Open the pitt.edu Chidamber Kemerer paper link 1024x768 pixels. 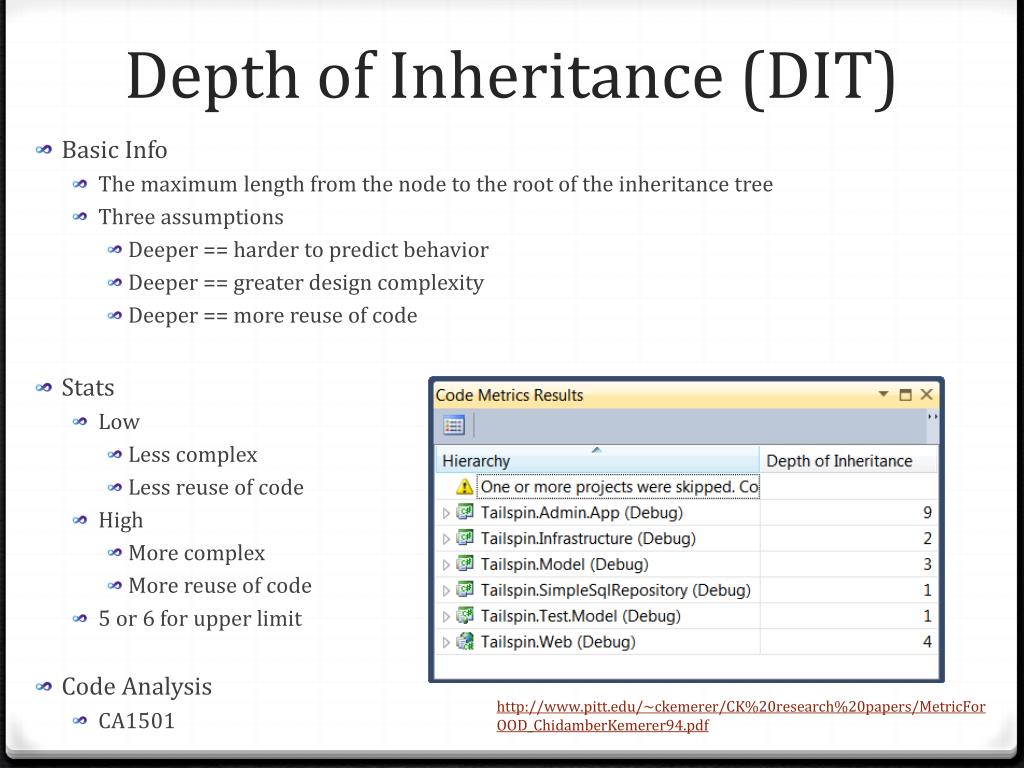[741, 716]
